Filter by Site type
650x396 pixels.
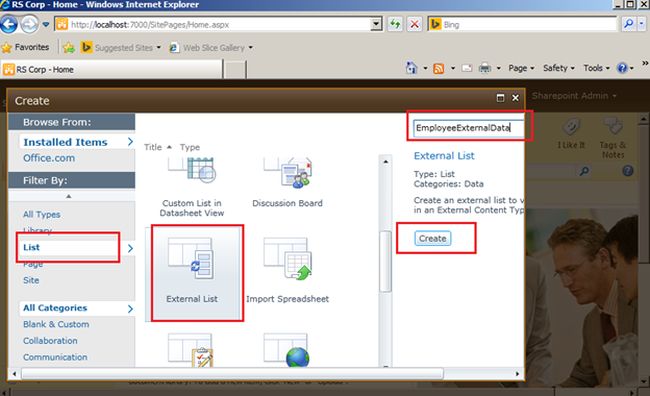31,280
